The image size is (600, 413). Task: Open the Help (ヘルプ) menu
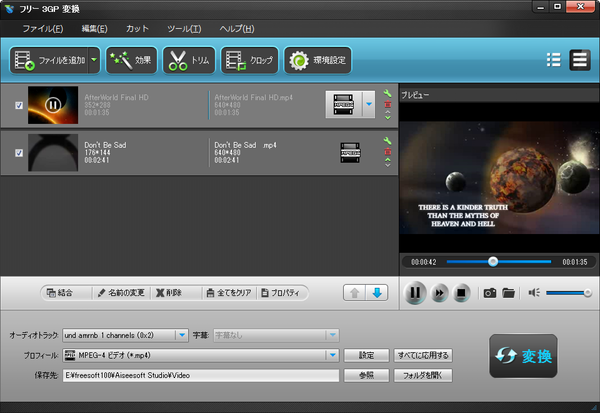tap(237, 29)
